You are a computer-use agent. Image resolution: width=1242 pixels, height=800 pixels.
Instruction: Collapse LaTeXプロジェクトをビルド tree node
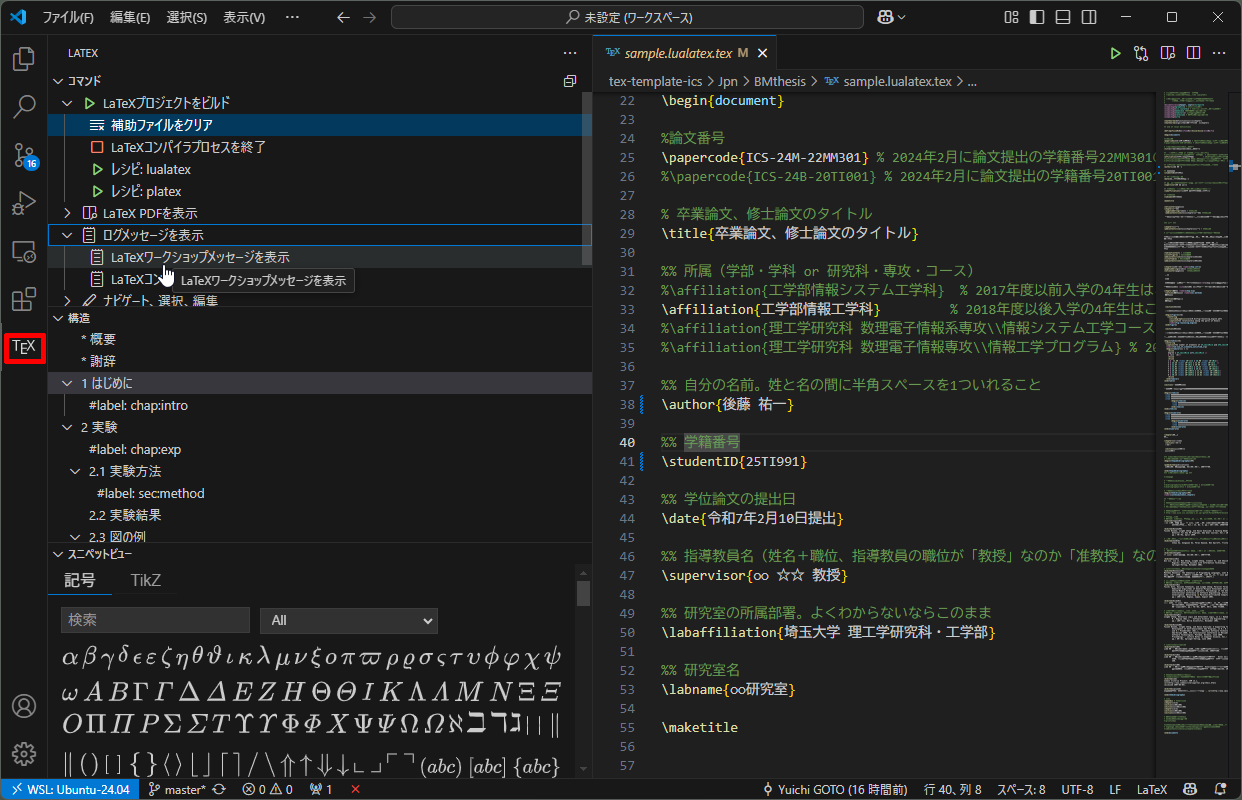[x=67, y=103]
